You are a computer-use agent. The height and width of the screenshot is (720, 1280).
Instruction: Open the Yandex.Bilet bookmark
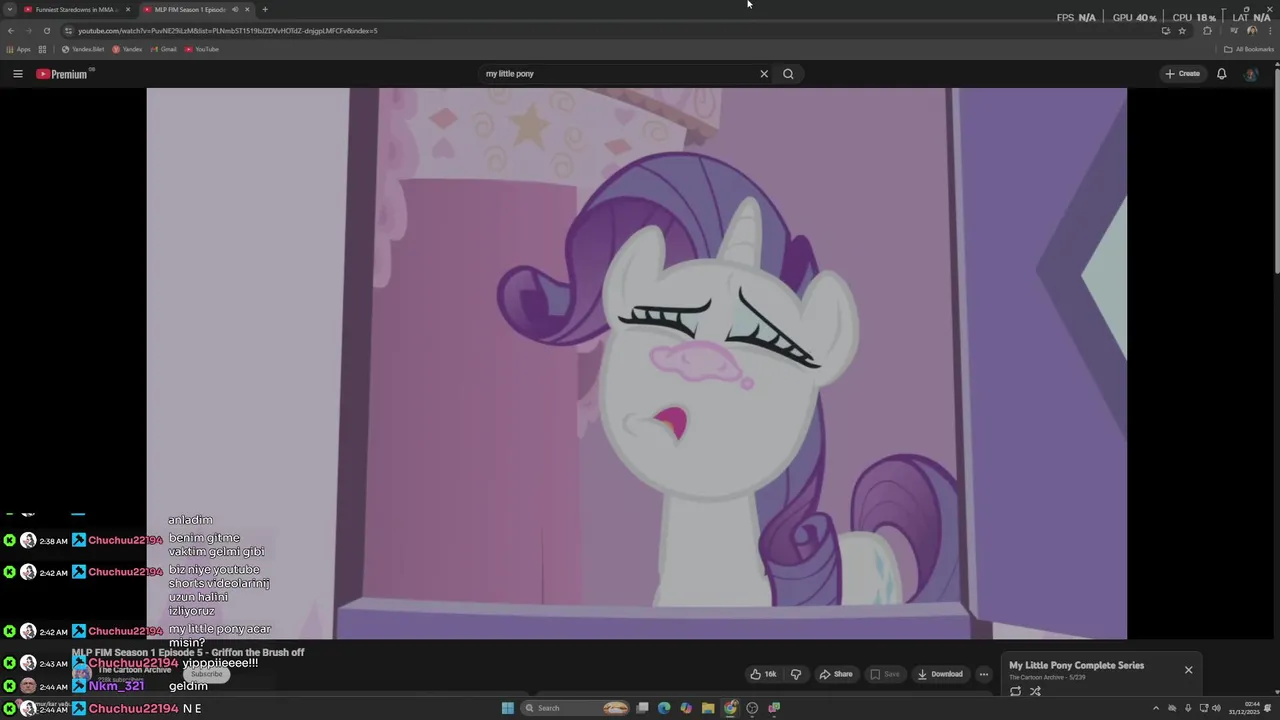point(83,49)
